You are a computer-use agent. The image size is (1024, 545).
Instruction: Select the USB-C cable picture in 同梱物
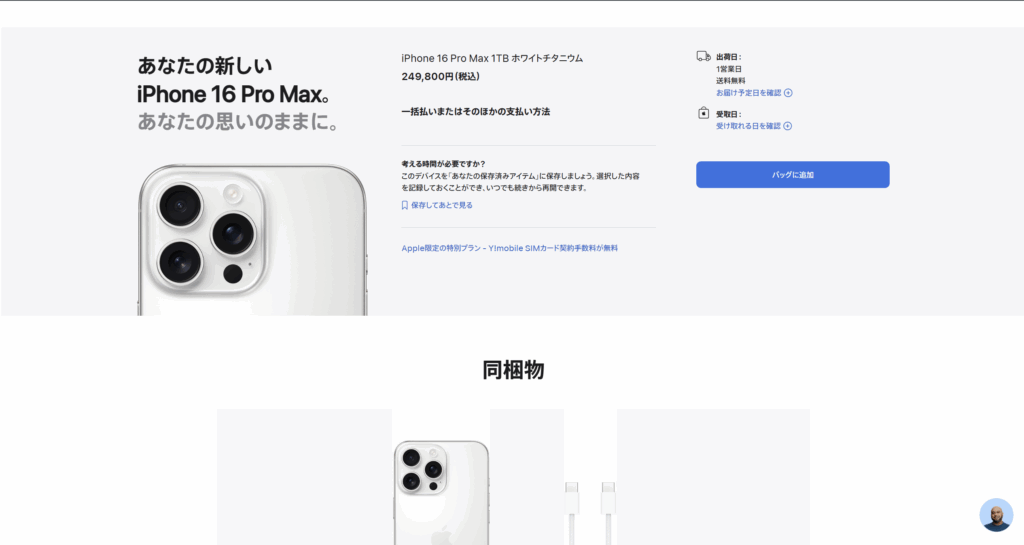tap(590, 512)
